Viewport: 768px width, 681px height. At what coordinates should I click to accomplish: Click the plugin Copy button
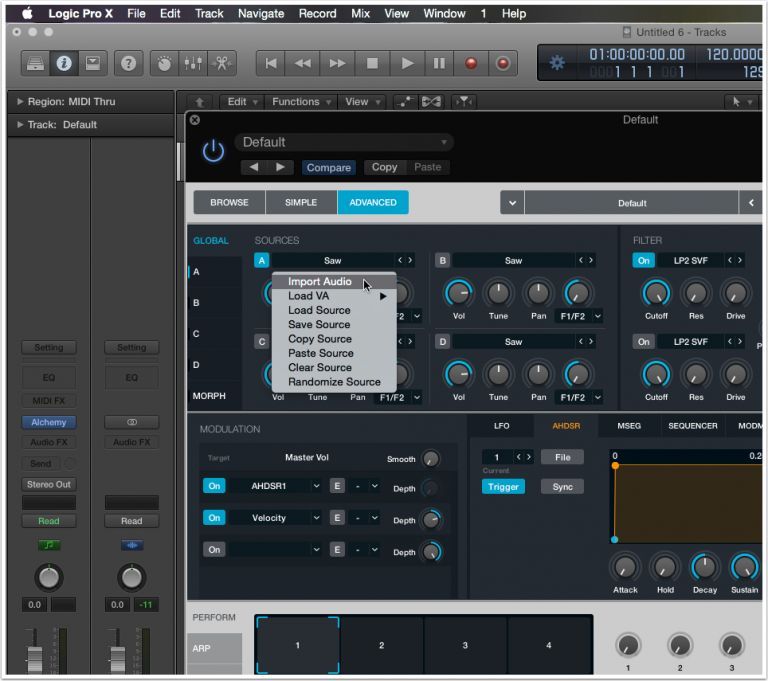384,167
